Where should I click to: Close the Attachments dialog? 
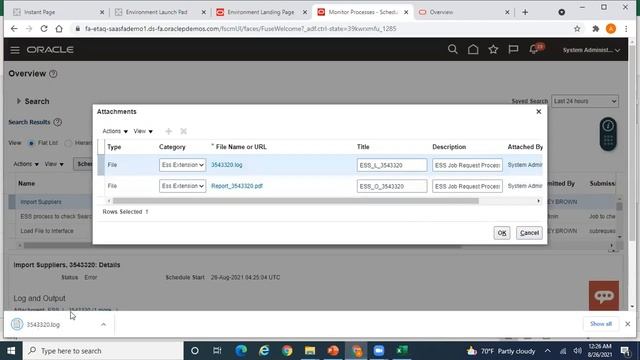[539, 111]
